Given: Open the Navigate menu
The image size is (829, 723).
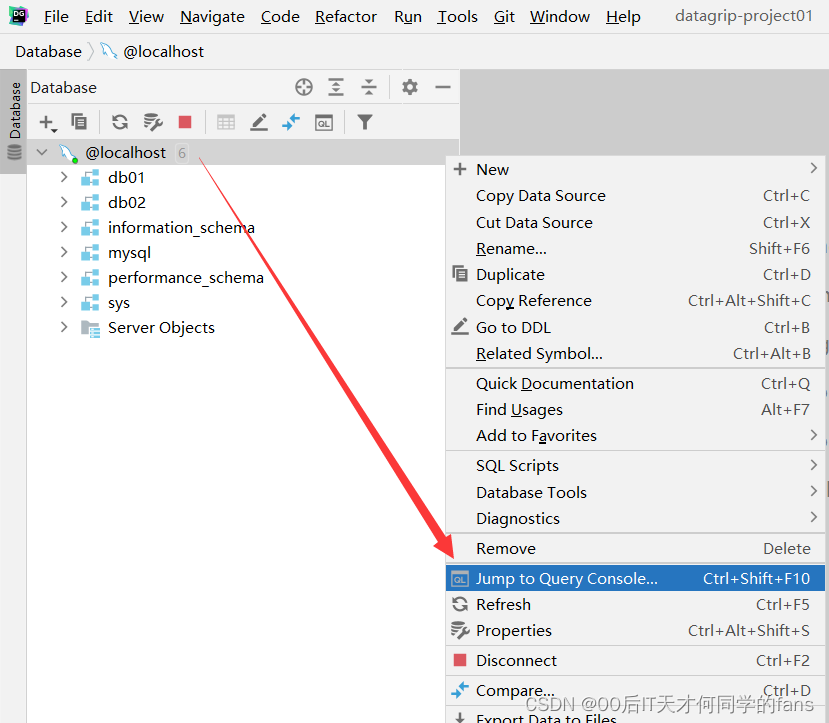Looking at the screenshot, I should pyautogui.click(x=212, y=17).
